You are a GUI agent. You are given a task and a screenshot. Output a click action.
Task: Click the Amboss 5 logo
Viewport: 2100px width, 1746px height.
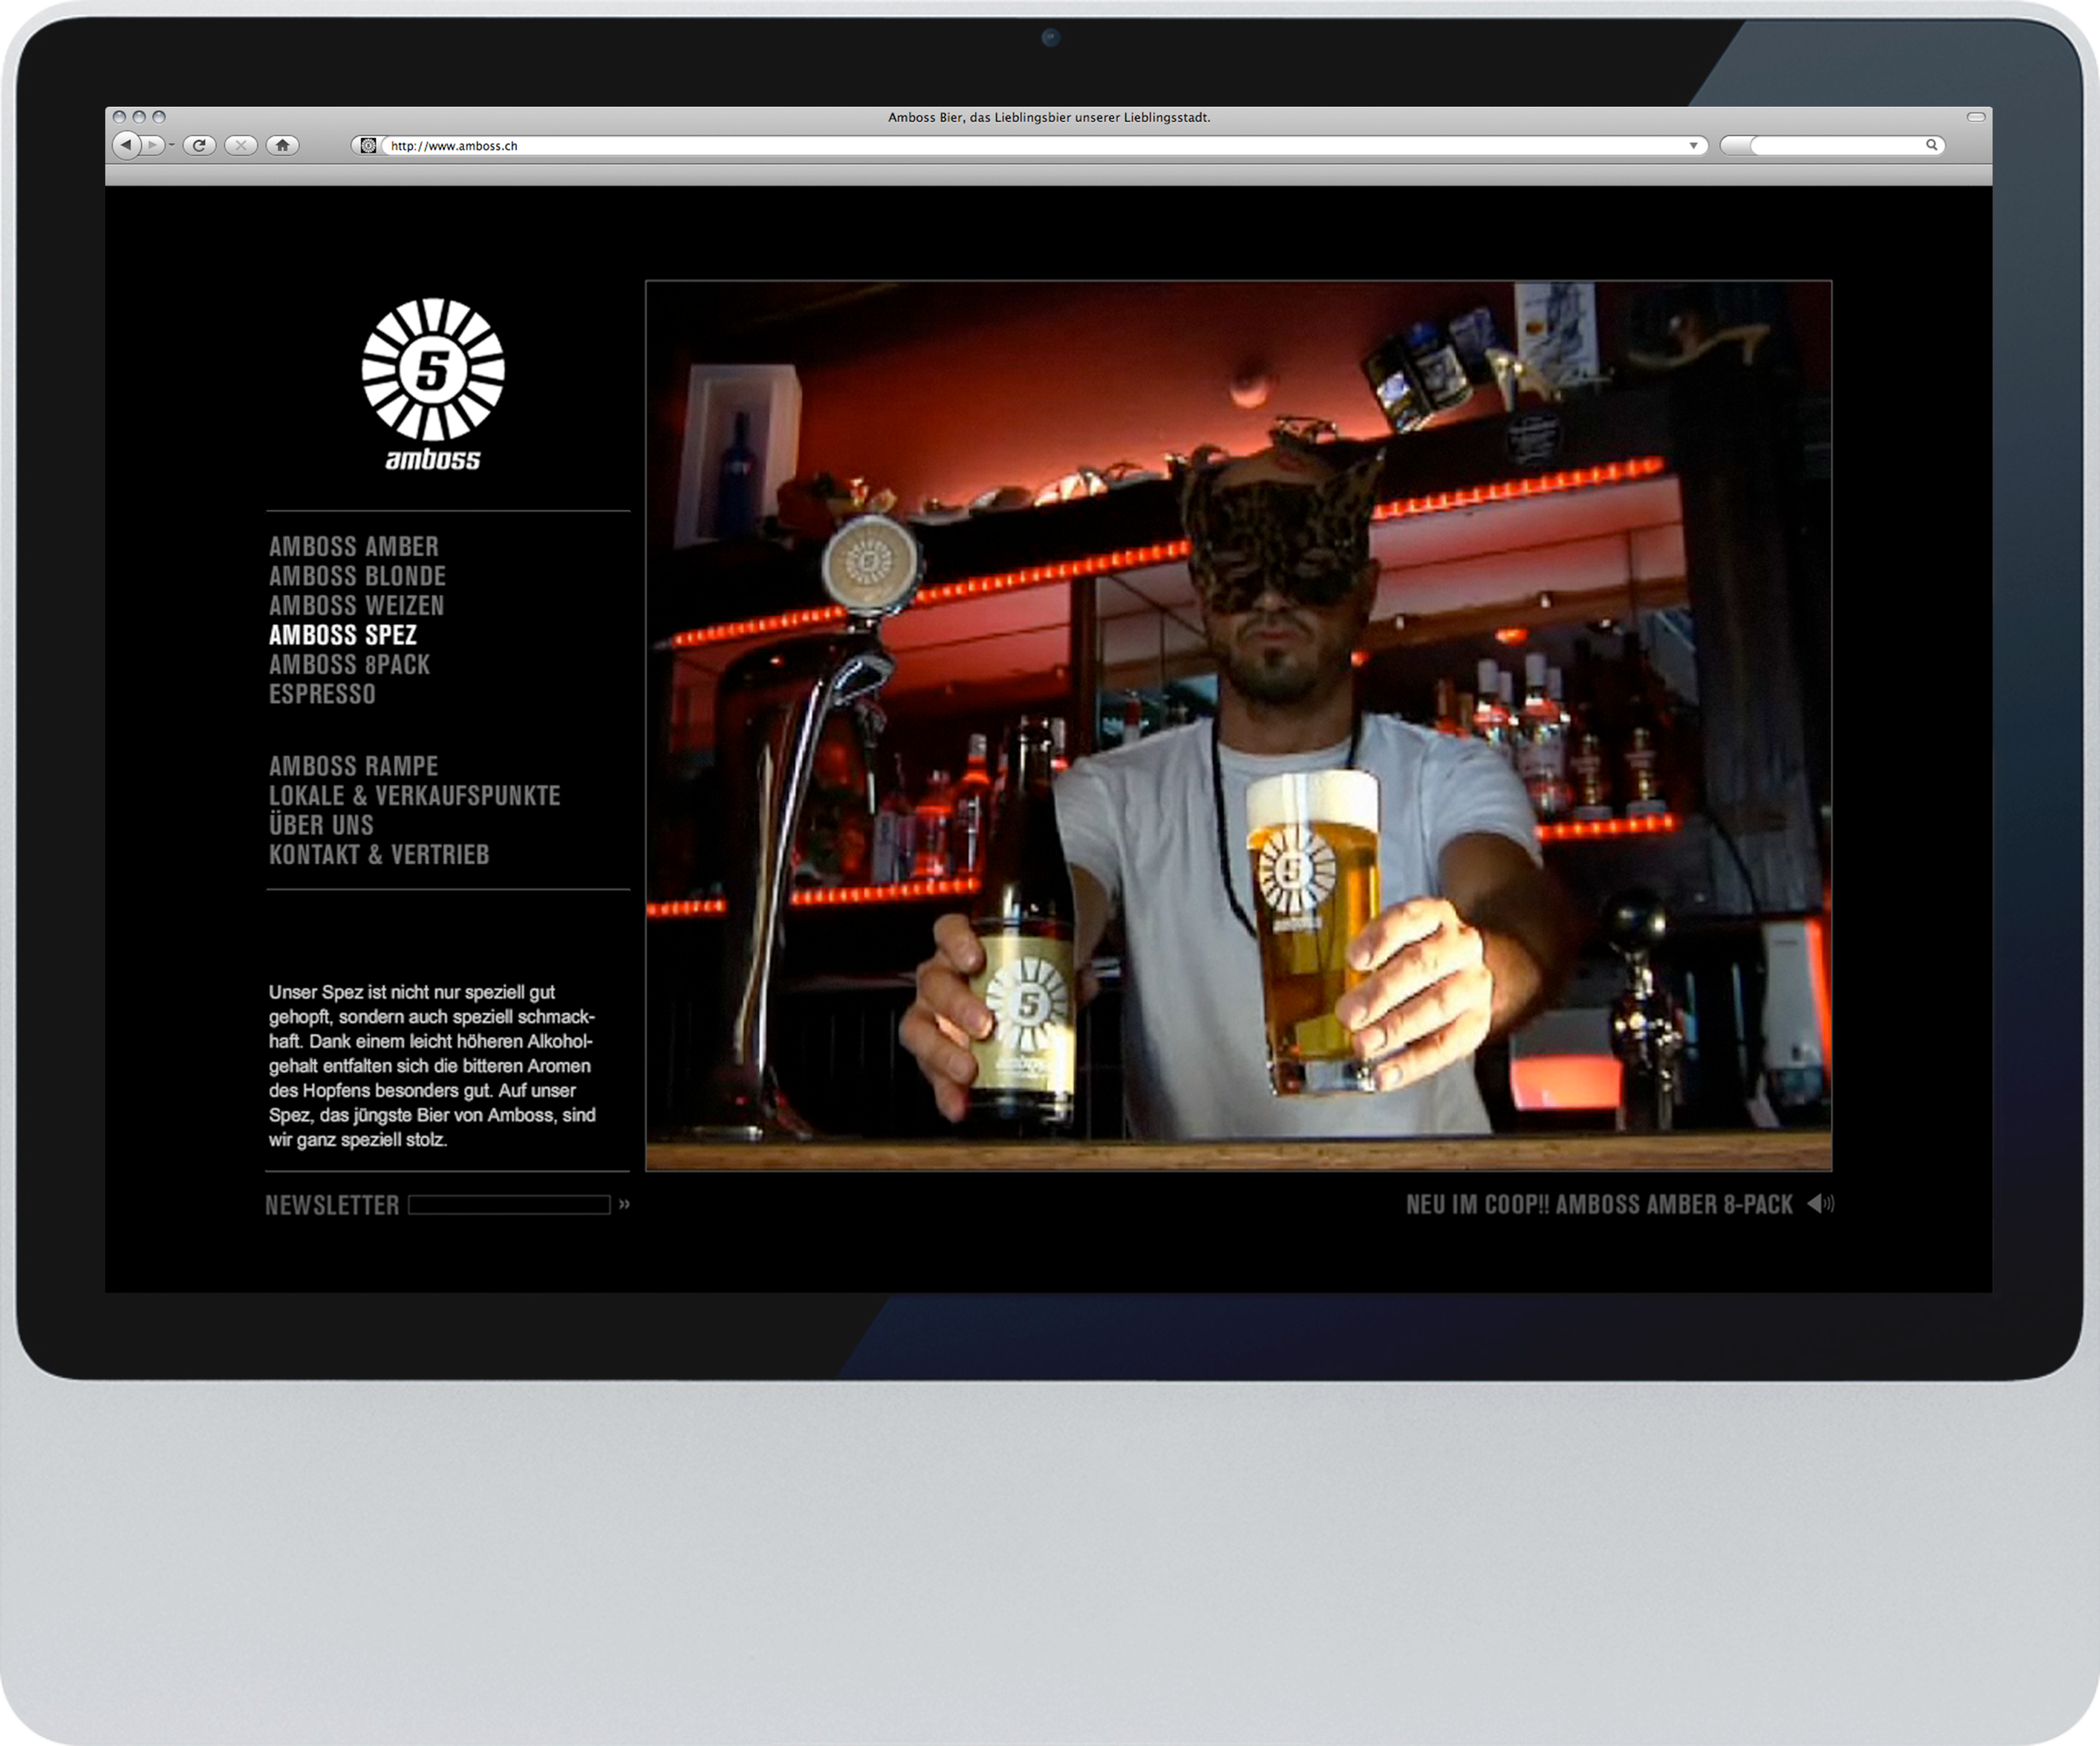pos(433,384)
